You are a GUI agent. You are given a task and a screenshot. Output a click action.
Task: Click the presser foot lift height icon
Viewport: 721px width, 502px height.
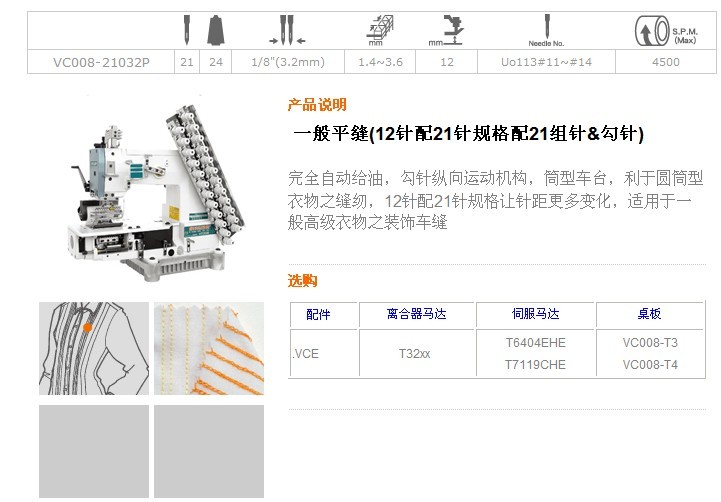pyautogui.click(x=446, y=30)
